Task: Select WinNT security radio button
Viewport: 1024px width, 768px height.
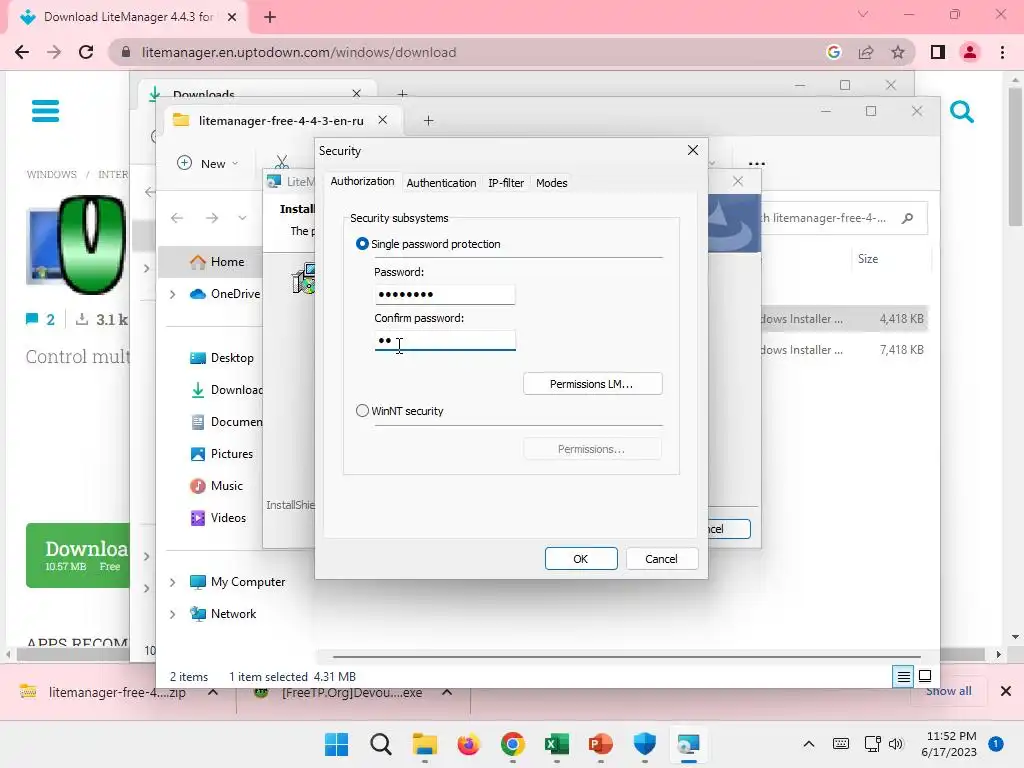Action: 362,411
